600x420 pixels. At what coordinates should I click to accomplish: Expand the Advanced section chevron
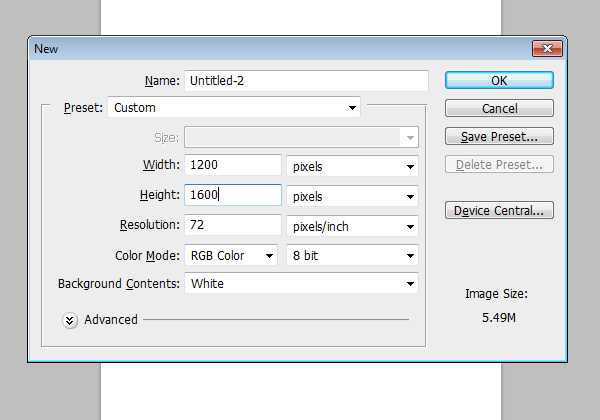tap(70, 320)
